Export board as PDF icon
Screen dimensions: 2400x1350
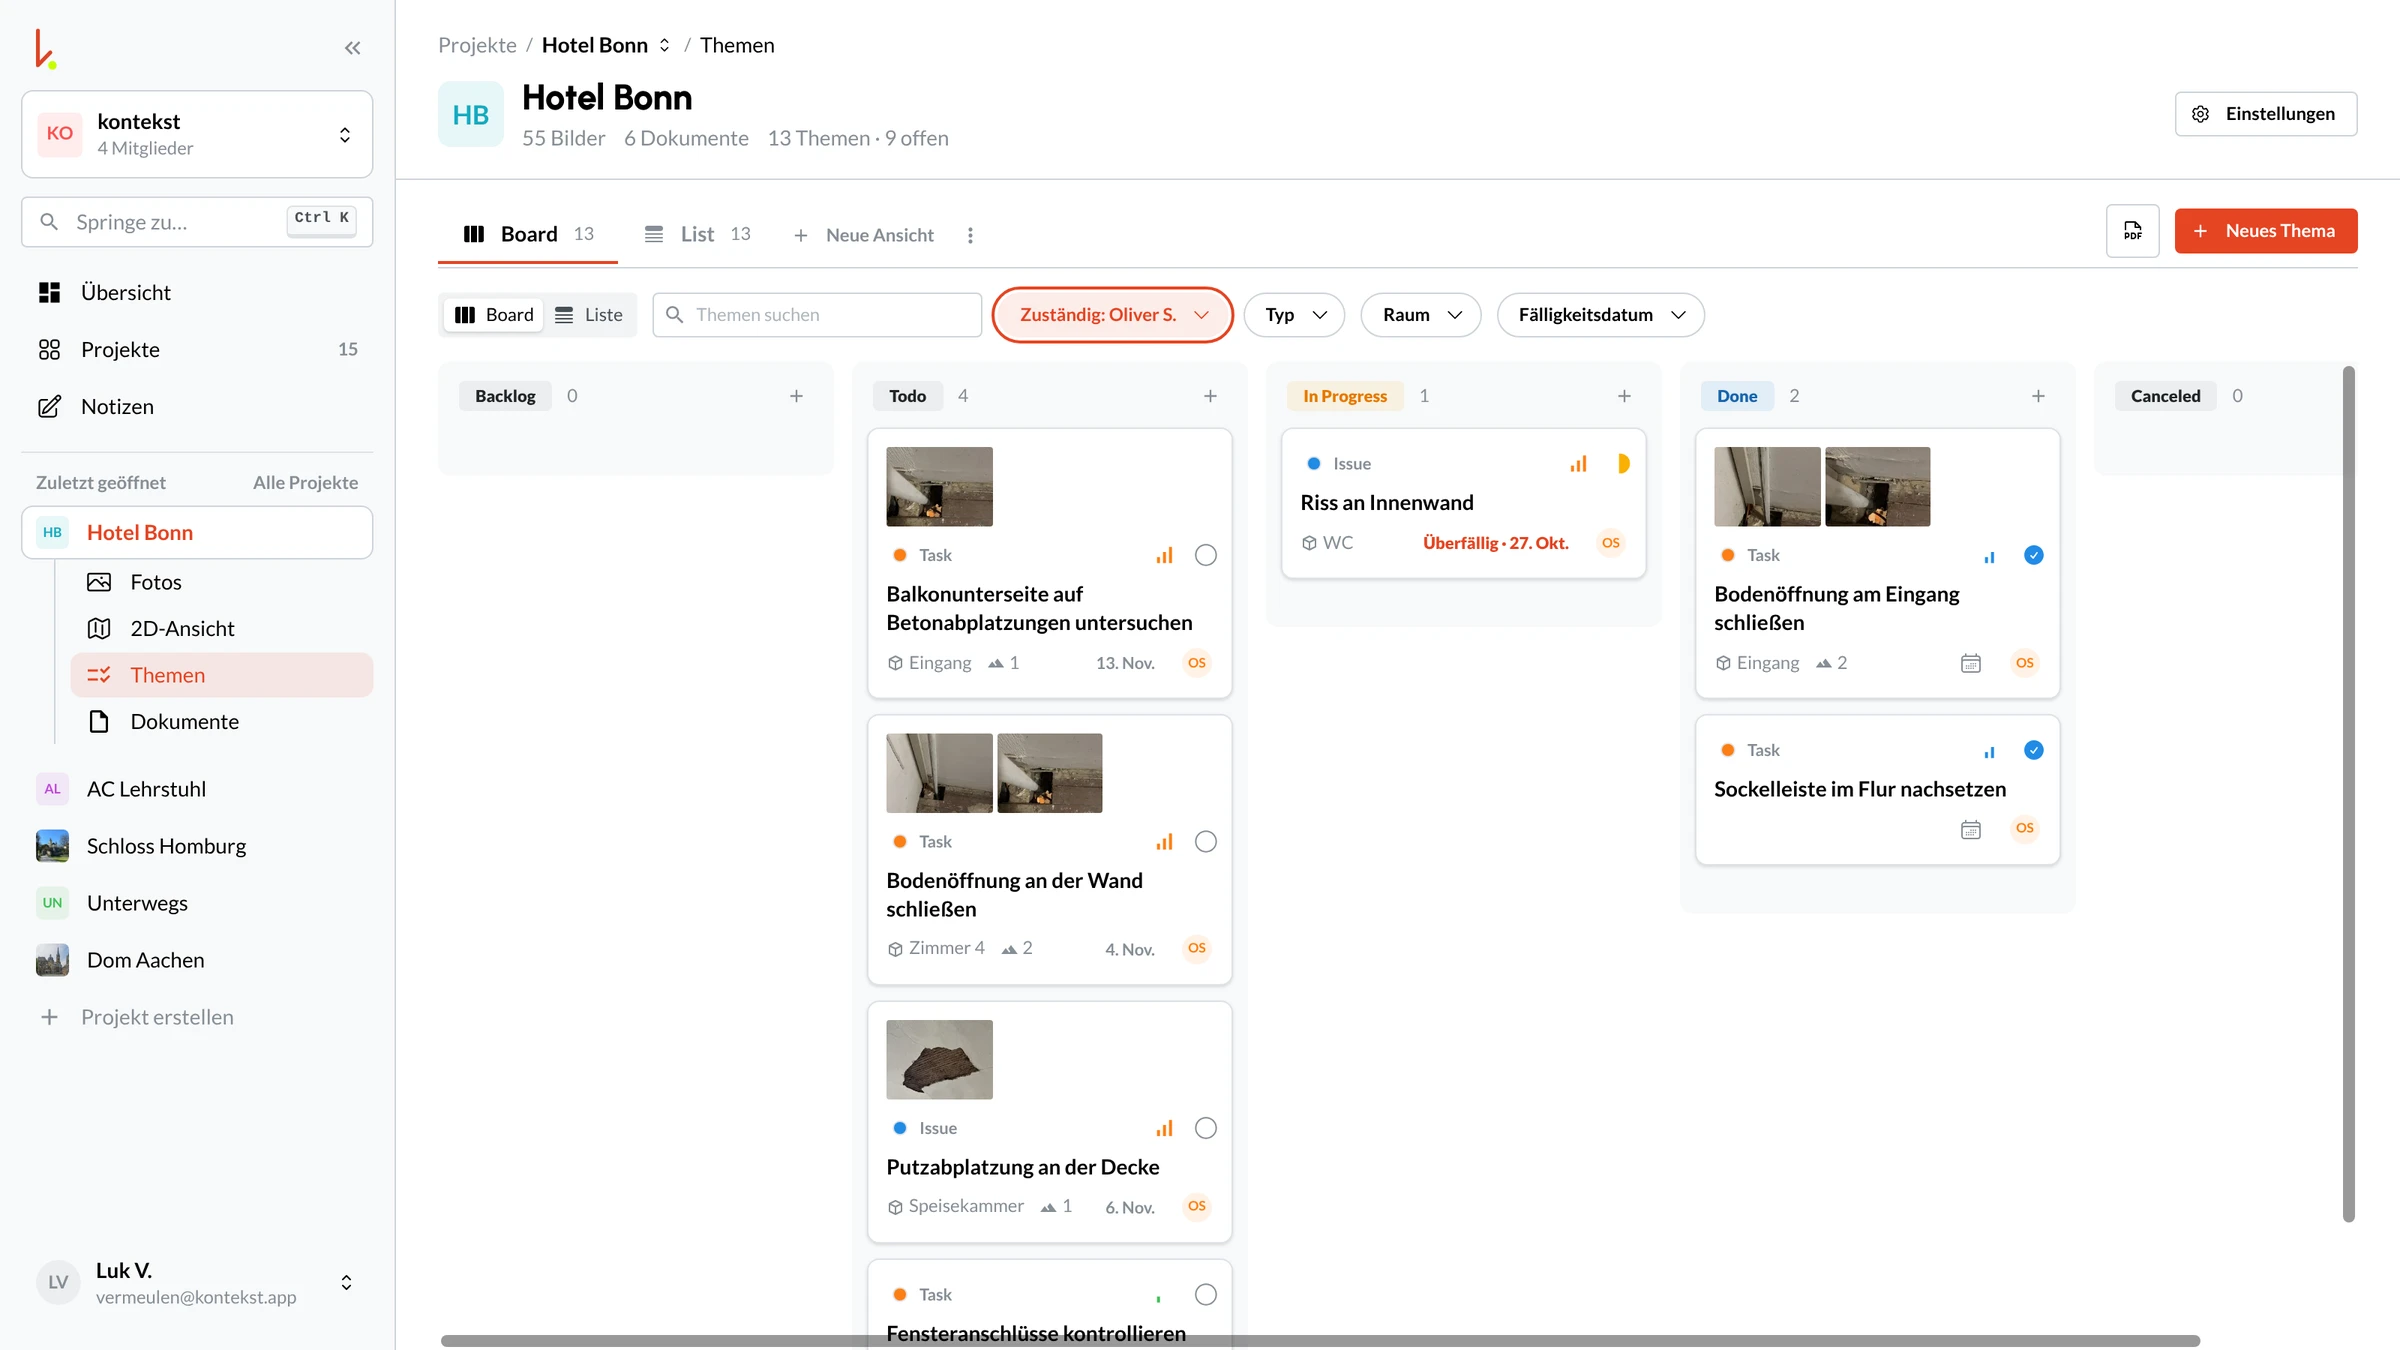(x=2132, y=231)
